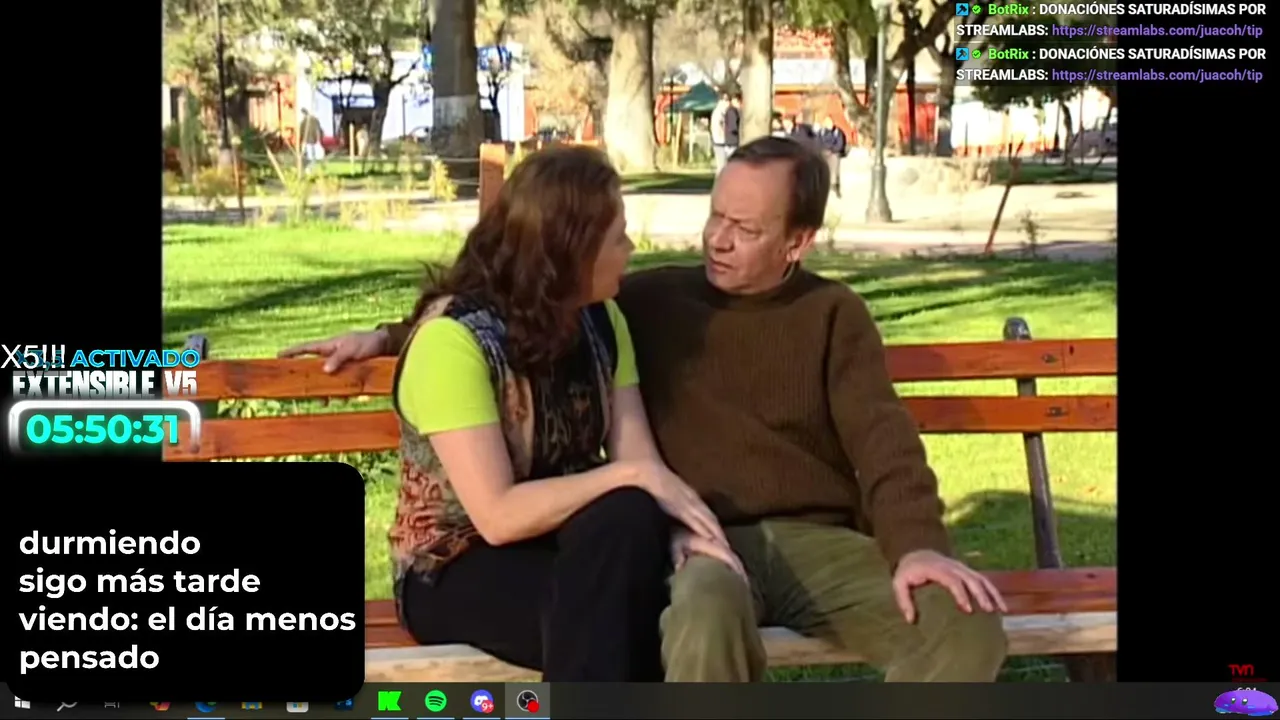
Task: Open Discord from the taskbar
Action: [482, 702]
